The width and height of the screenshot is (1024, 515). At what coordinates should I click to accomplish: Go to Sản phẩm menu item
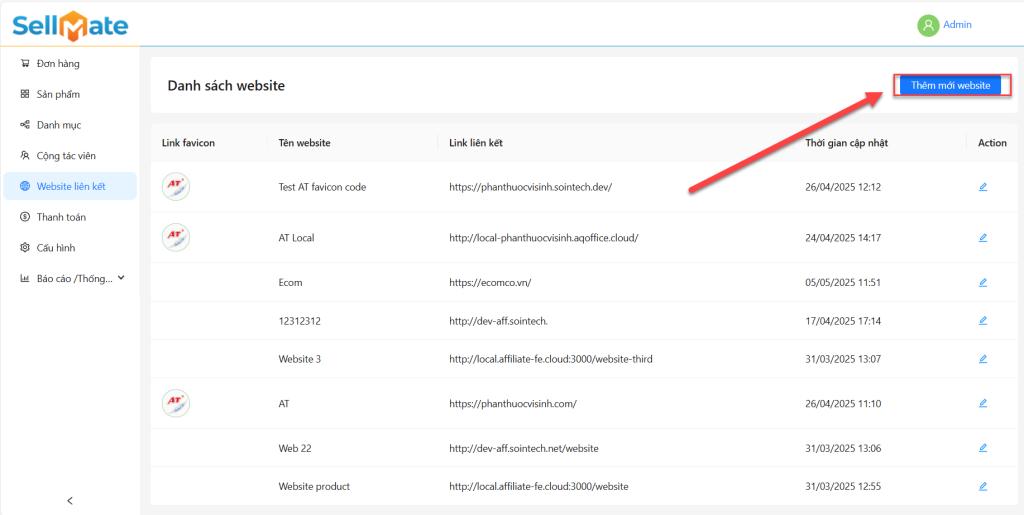(58, 94)
